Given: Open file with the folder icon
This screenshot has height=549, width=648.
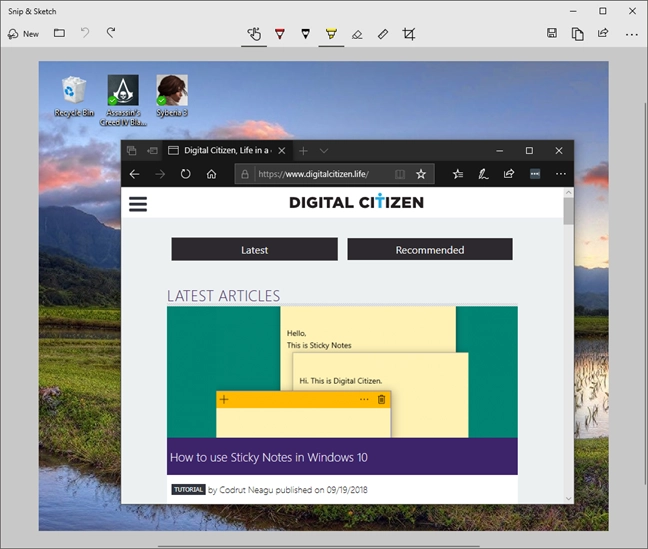Looking at the screenshot, I should [60, 33].
